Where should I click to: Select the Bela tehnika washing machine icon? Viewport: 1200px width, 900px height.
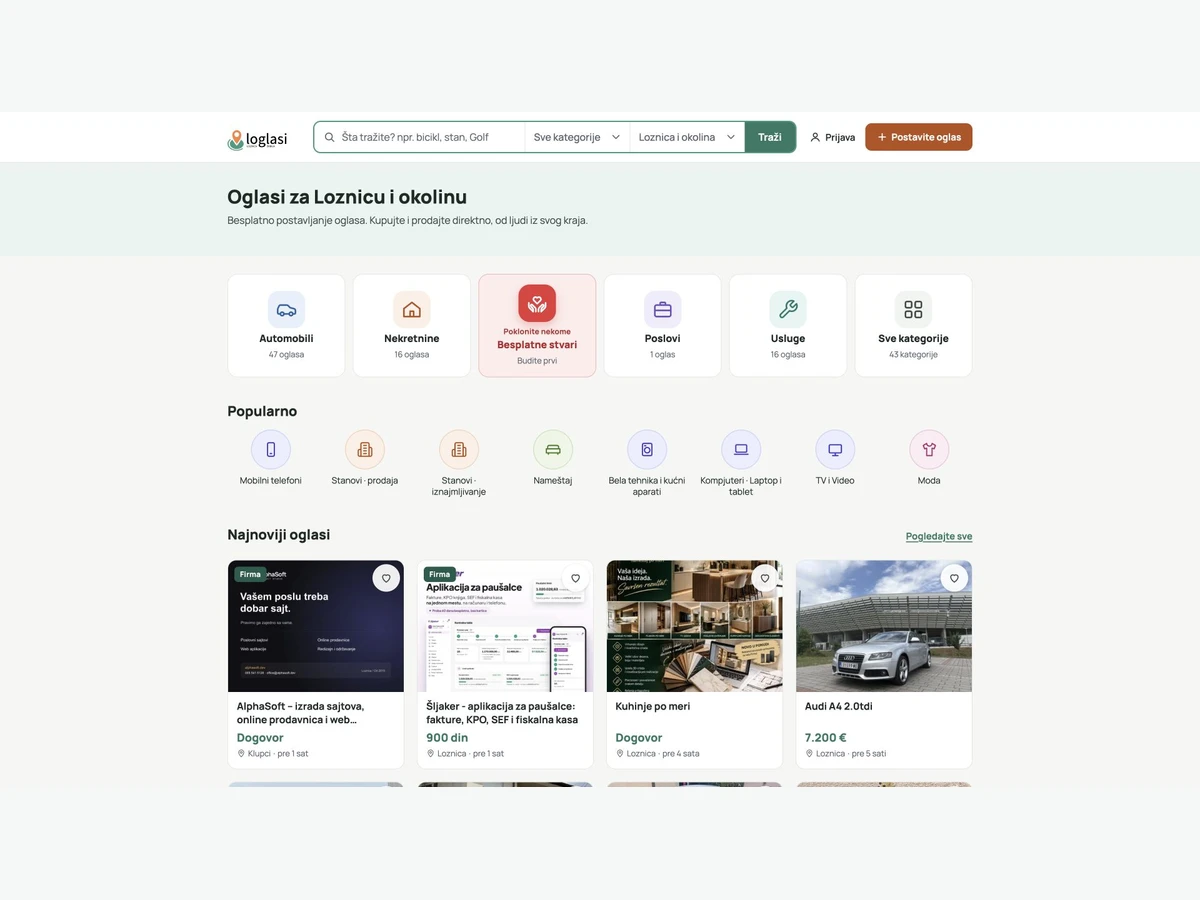point(647,450)
